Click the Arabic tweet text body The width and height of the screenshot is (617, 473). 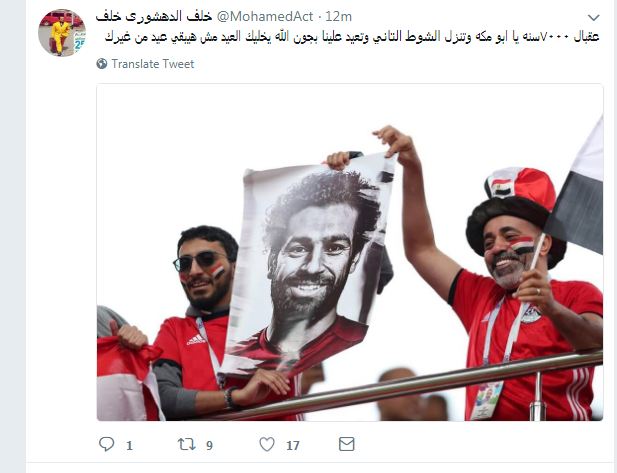pyautogui.click(x=352, y=37)
